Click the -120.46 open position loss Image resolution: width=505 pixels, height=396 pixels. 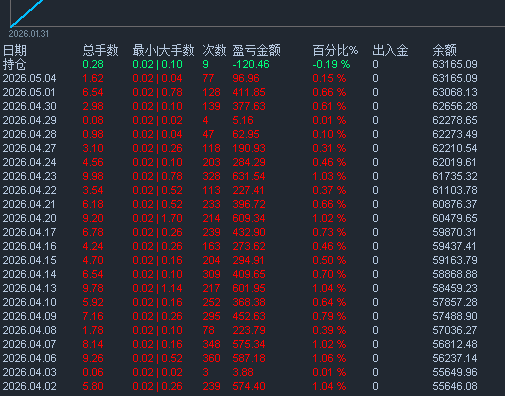pos(251,64)
